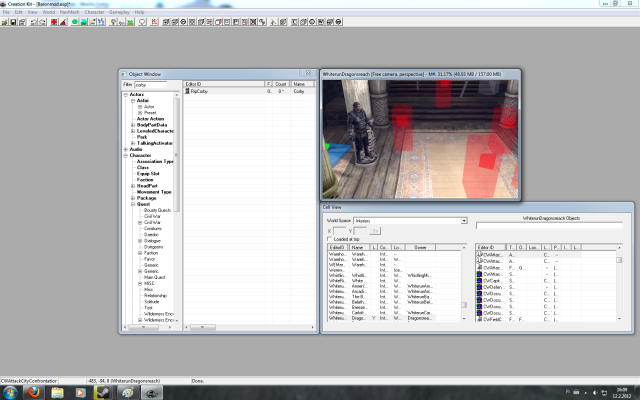Enable the 'Loaded at top' checkbox

[x=328, y=240]
